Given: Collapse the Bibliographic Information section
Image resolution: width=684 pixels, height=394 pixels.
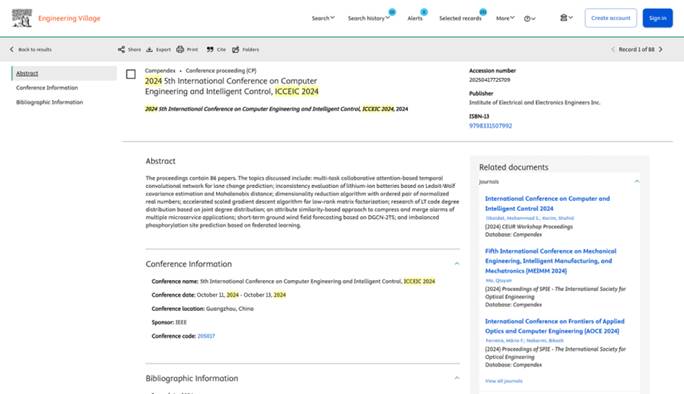Looking at the screenshot, I should coord(457,378).
